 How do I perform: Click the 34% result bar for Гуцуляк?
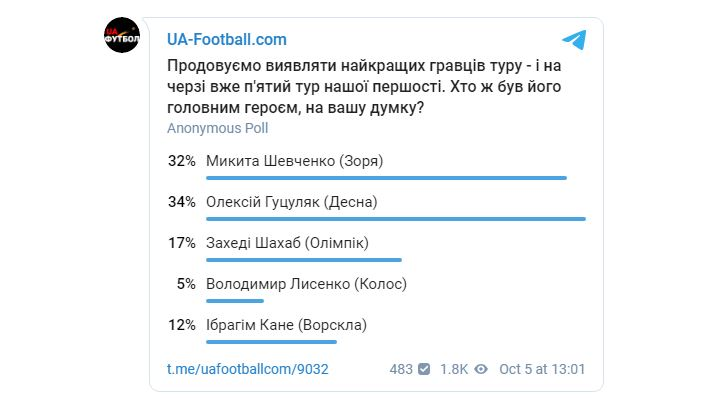point(396,219)
